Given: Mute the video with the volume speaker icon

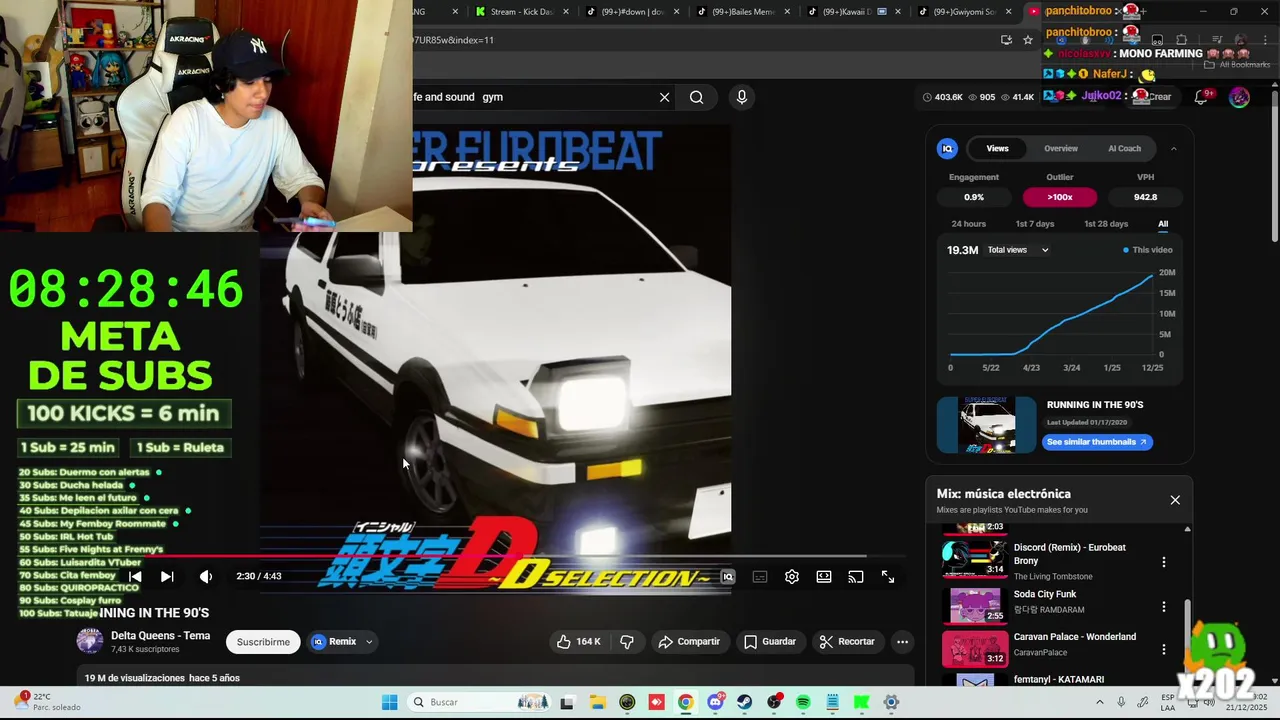Looking at the screenshot, I should (206, 577).
